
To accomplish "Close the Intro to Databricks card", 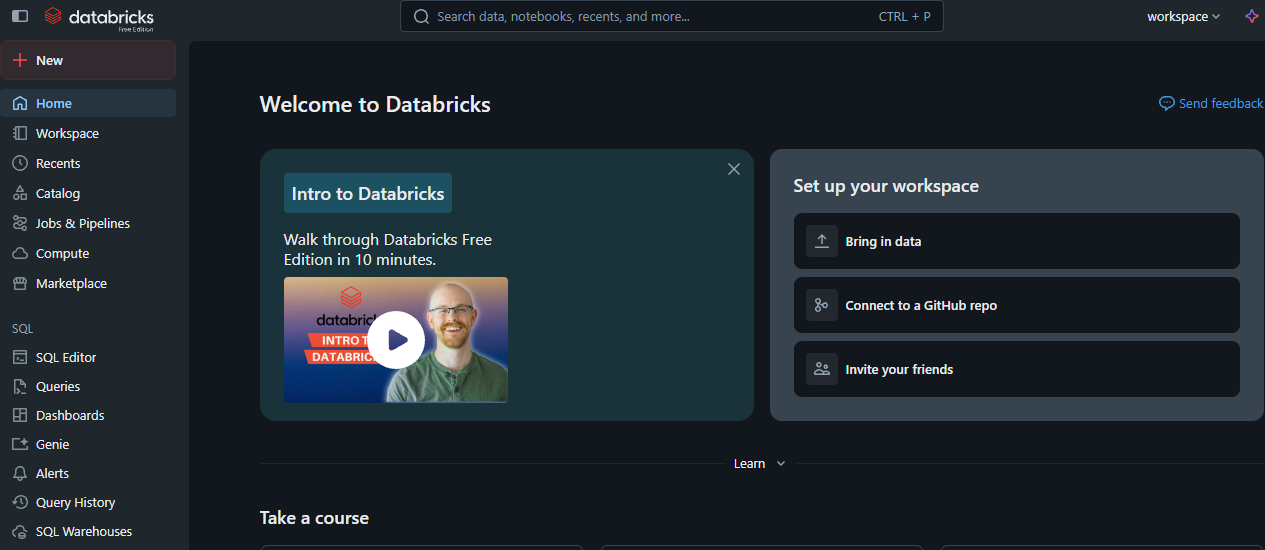I will (x=734, y=169).
